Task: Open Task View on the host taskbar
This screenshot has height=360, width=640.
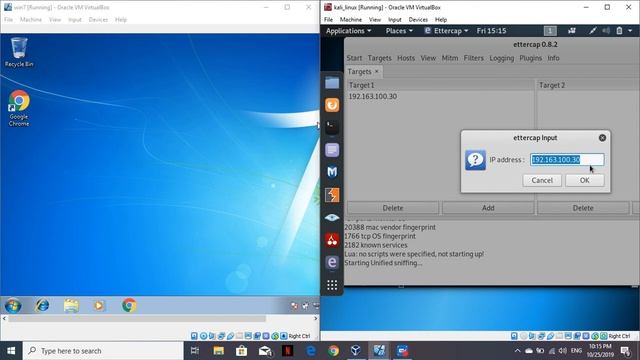Action: [195, 351]
